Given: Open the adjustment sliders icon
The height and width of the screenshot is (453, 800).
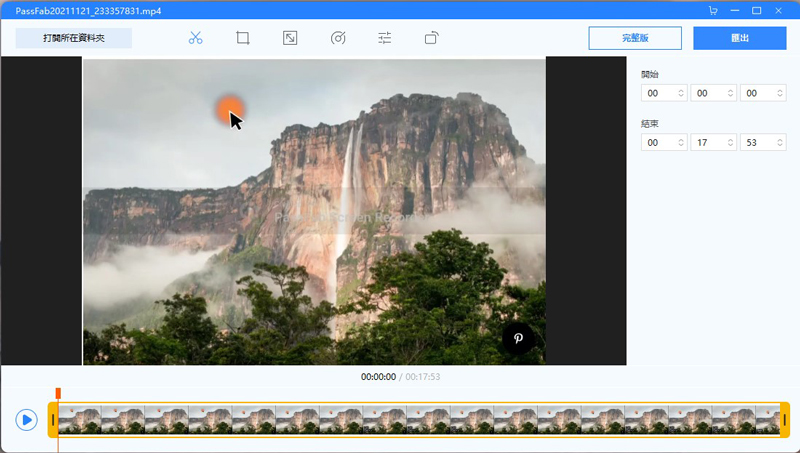Looking at the screenshot, I should (385, 38).
